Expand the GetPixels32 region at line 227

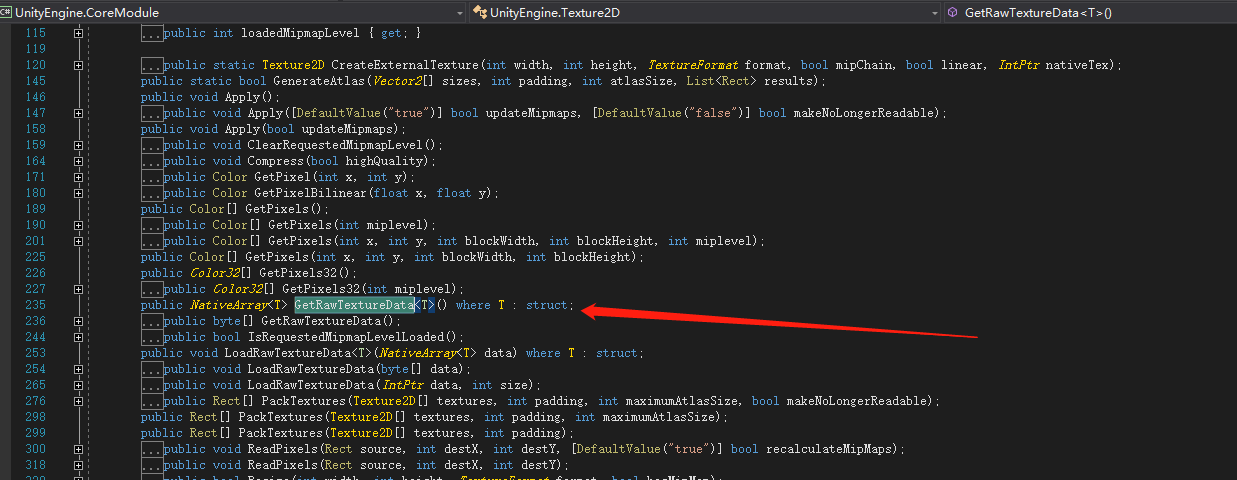78,289
